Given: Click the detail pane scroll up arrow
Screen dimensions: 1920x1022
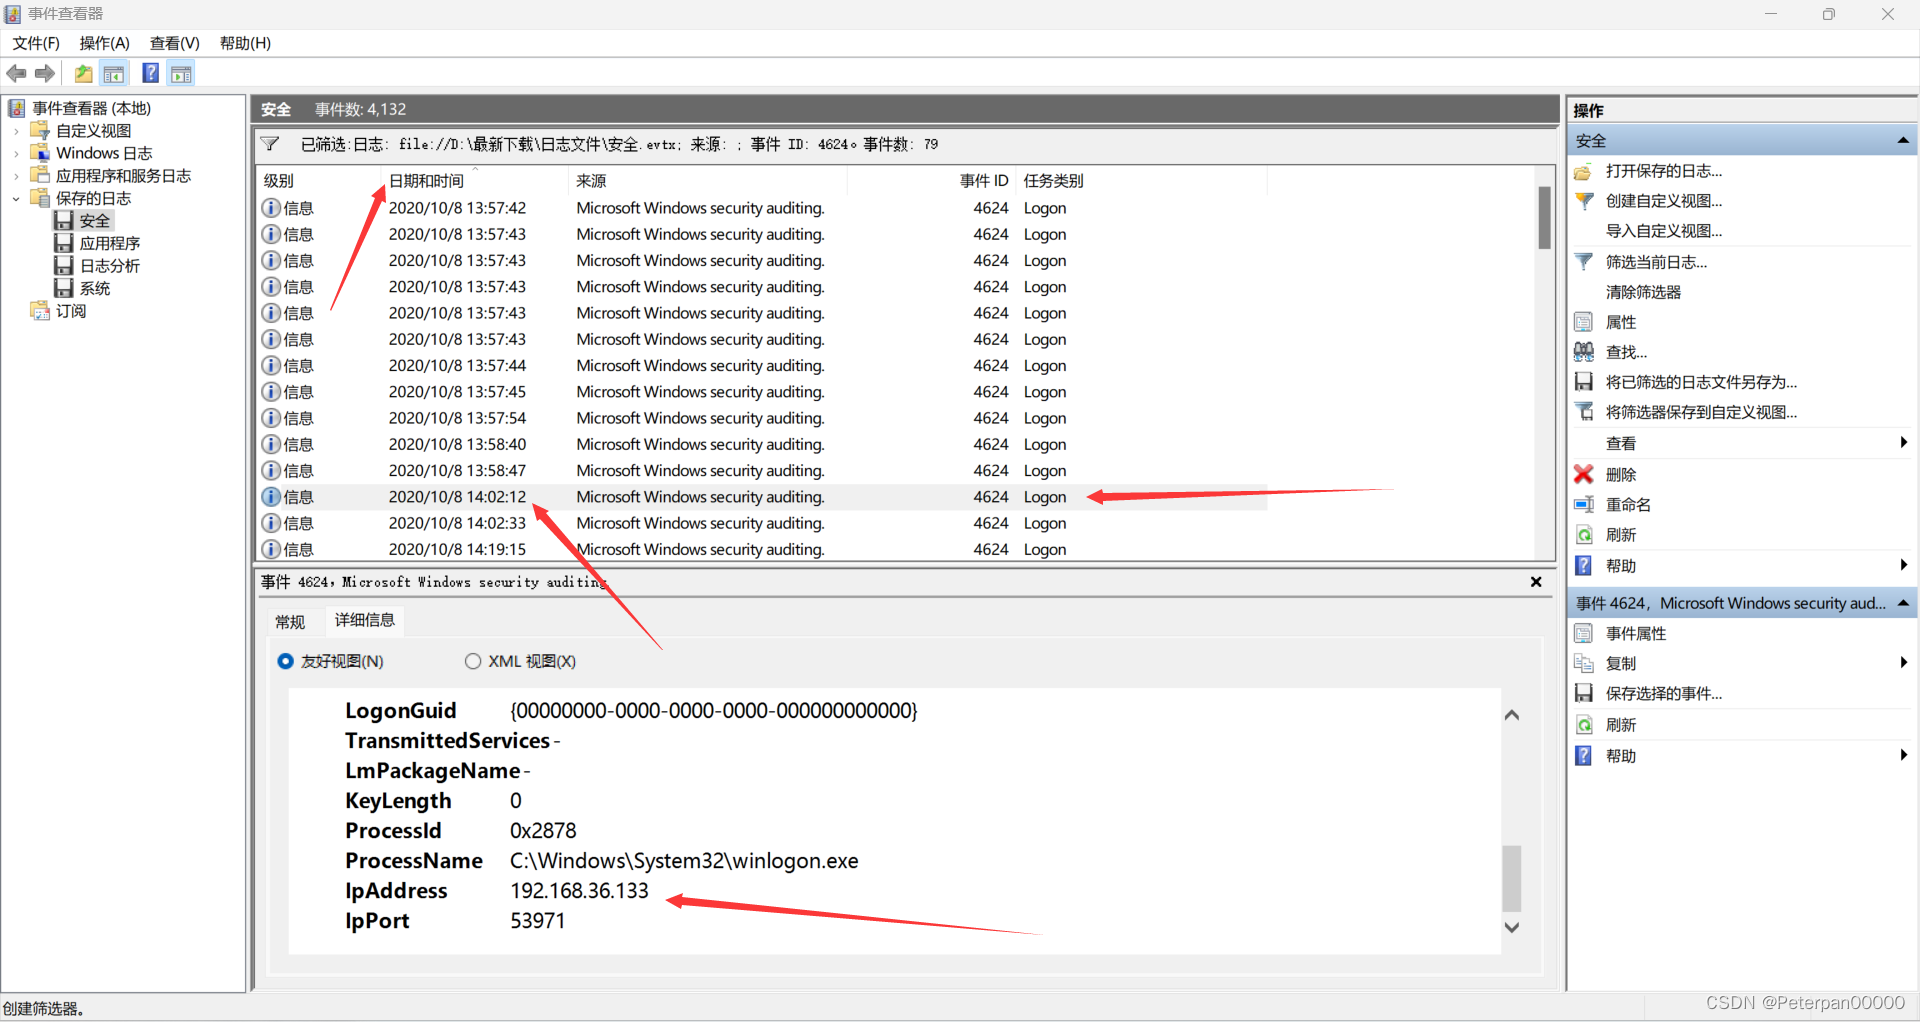Looking at the screenshot, I should tap(1512, 715).
